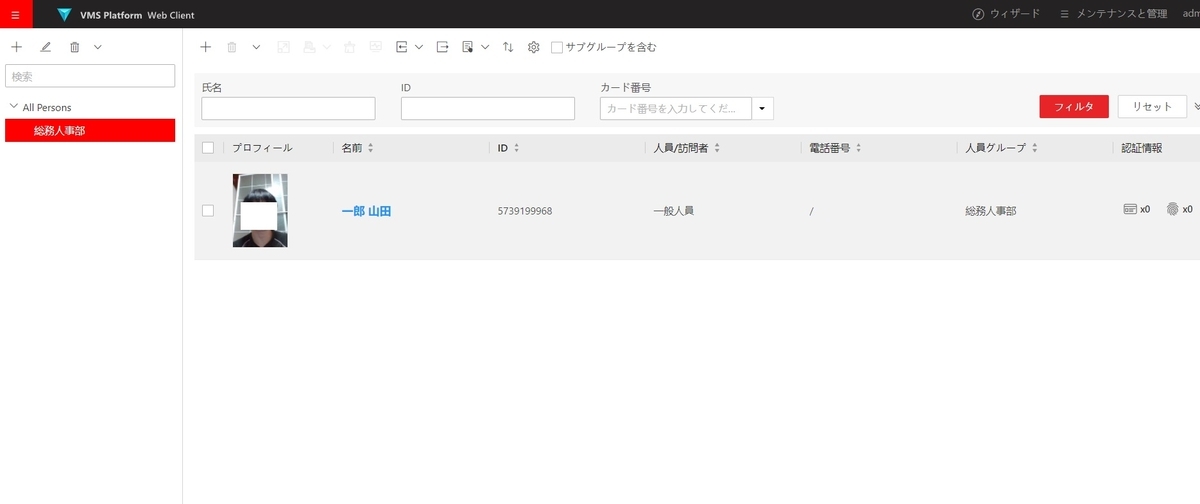The height and width of the screenshot is (504, 1200).
Task: Add a new person in list toolbar
Action: click(205, 47)
